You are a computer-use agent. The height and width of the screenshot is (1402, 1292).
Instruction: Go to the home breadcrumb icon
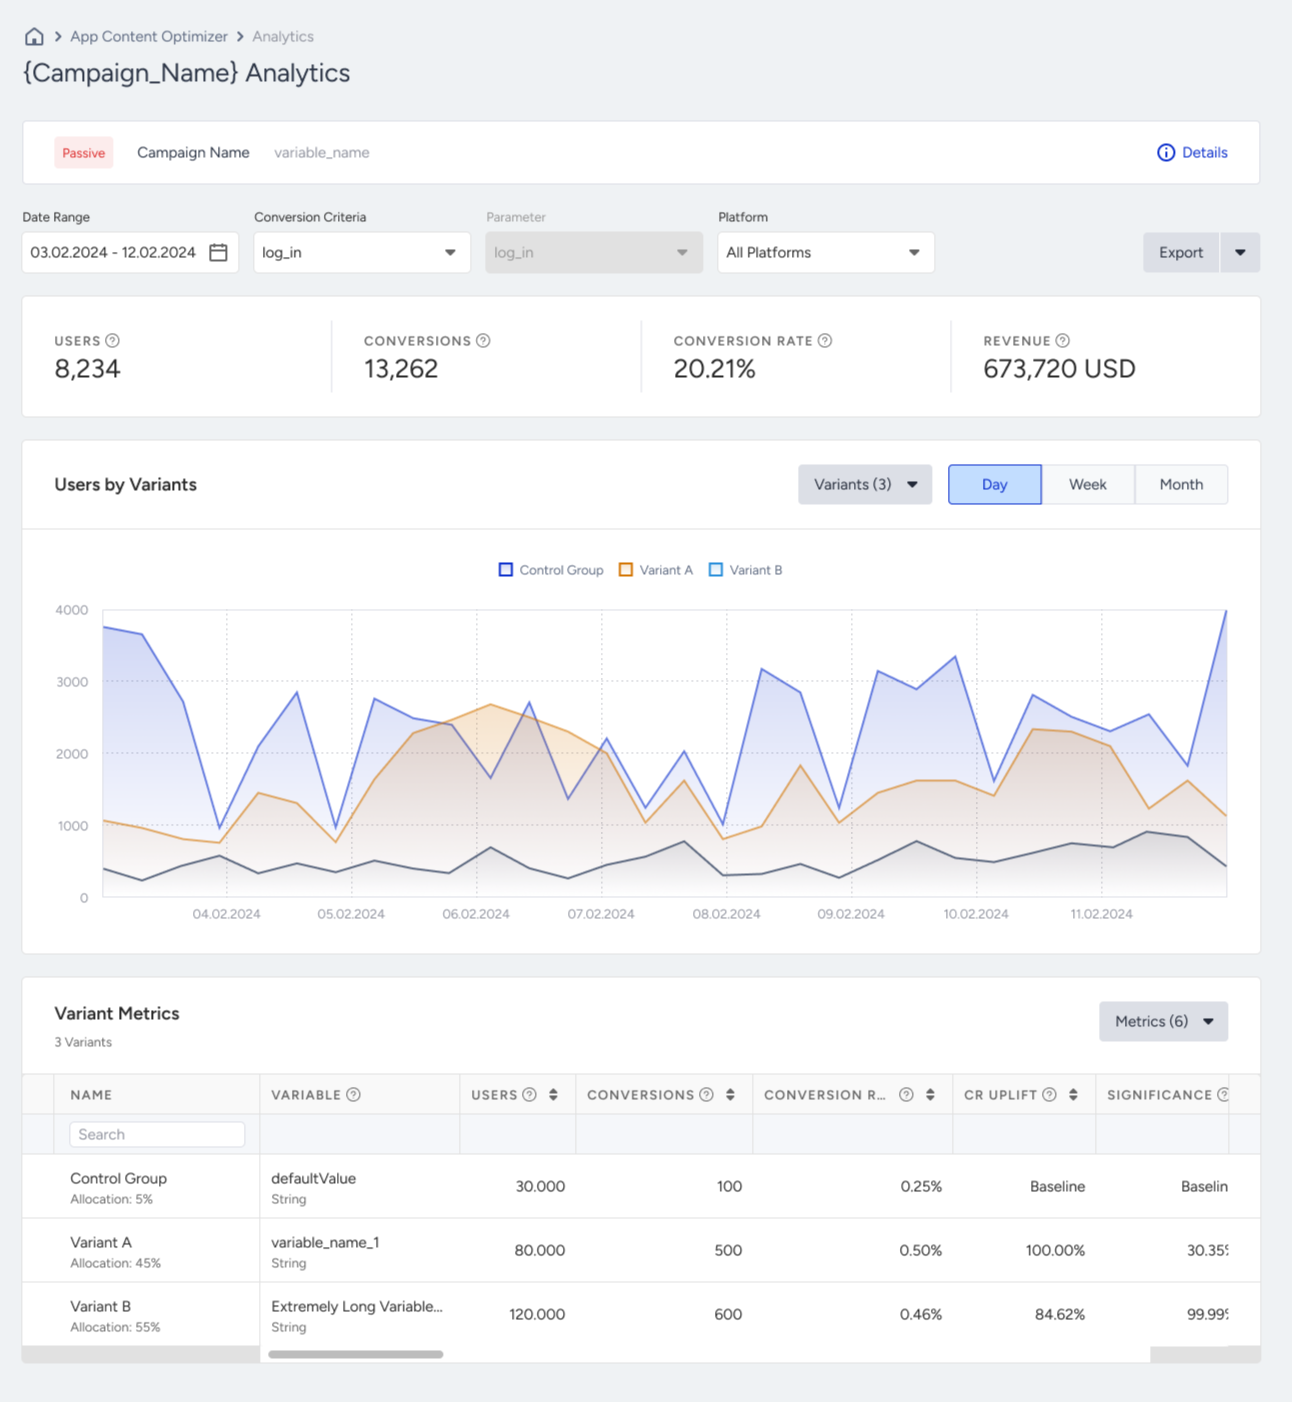point(34,36)
